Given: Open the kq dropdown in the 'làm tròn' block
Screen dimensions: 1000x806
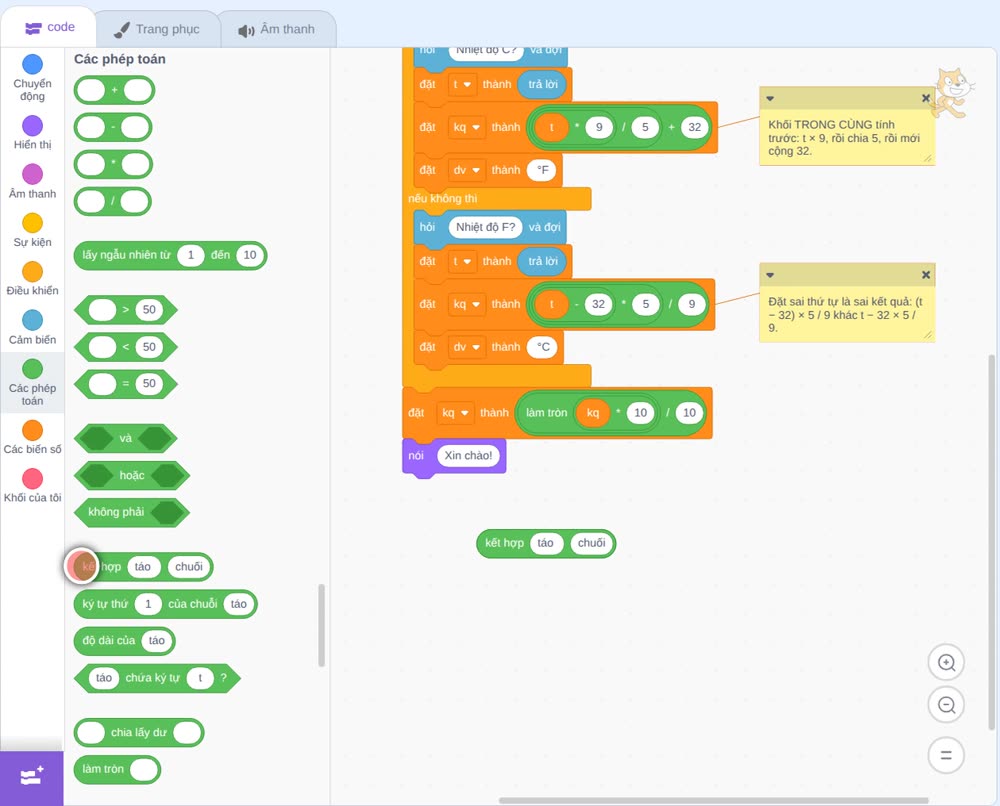Looking at the screenshot, I should [455, 413].
